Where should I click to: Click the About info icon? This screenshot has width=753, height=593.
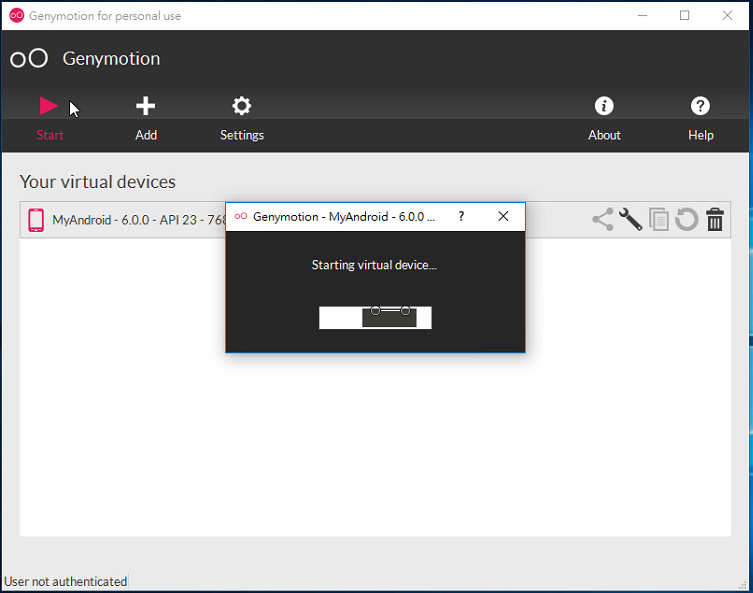(x=604, y=106)
